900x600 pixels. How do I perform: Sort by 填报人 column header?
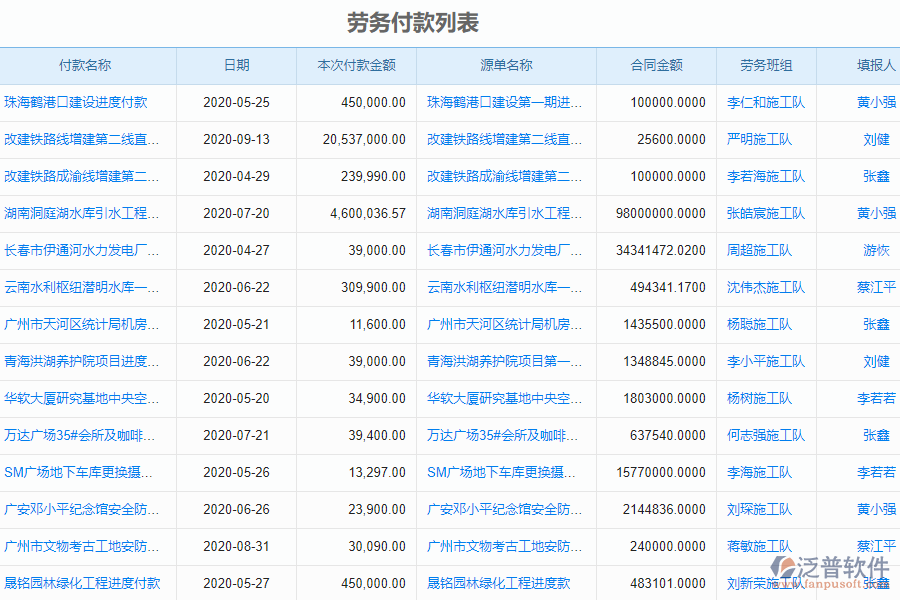click(876, 65)
